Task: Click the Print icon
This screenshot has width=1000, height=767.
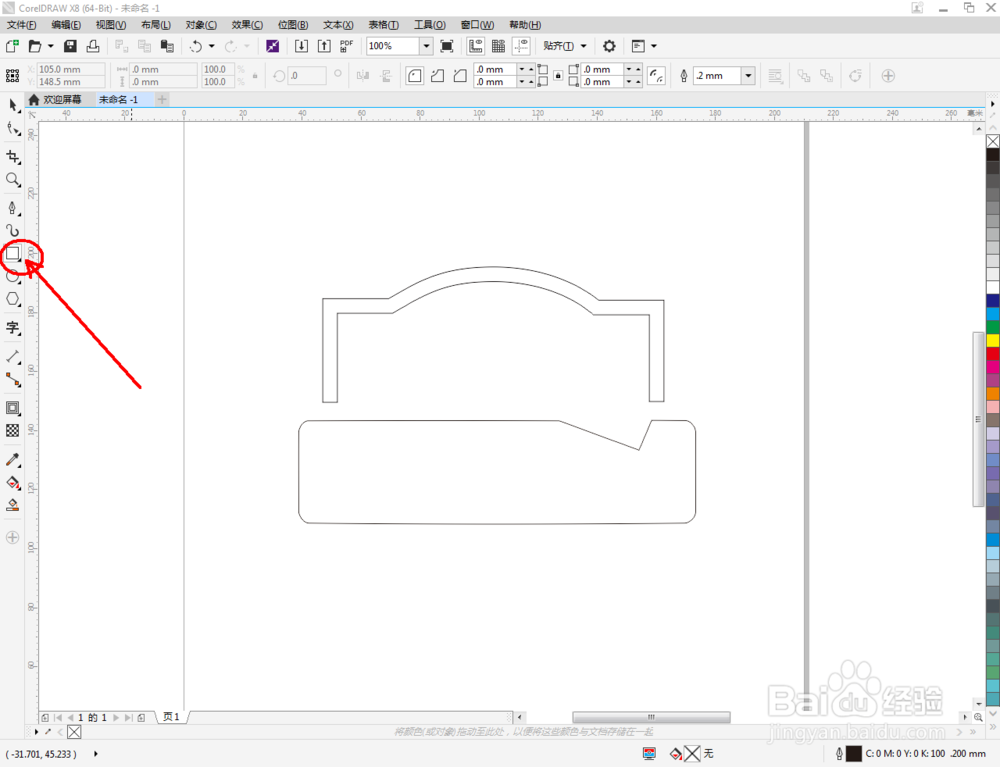Action: (93, 46)
